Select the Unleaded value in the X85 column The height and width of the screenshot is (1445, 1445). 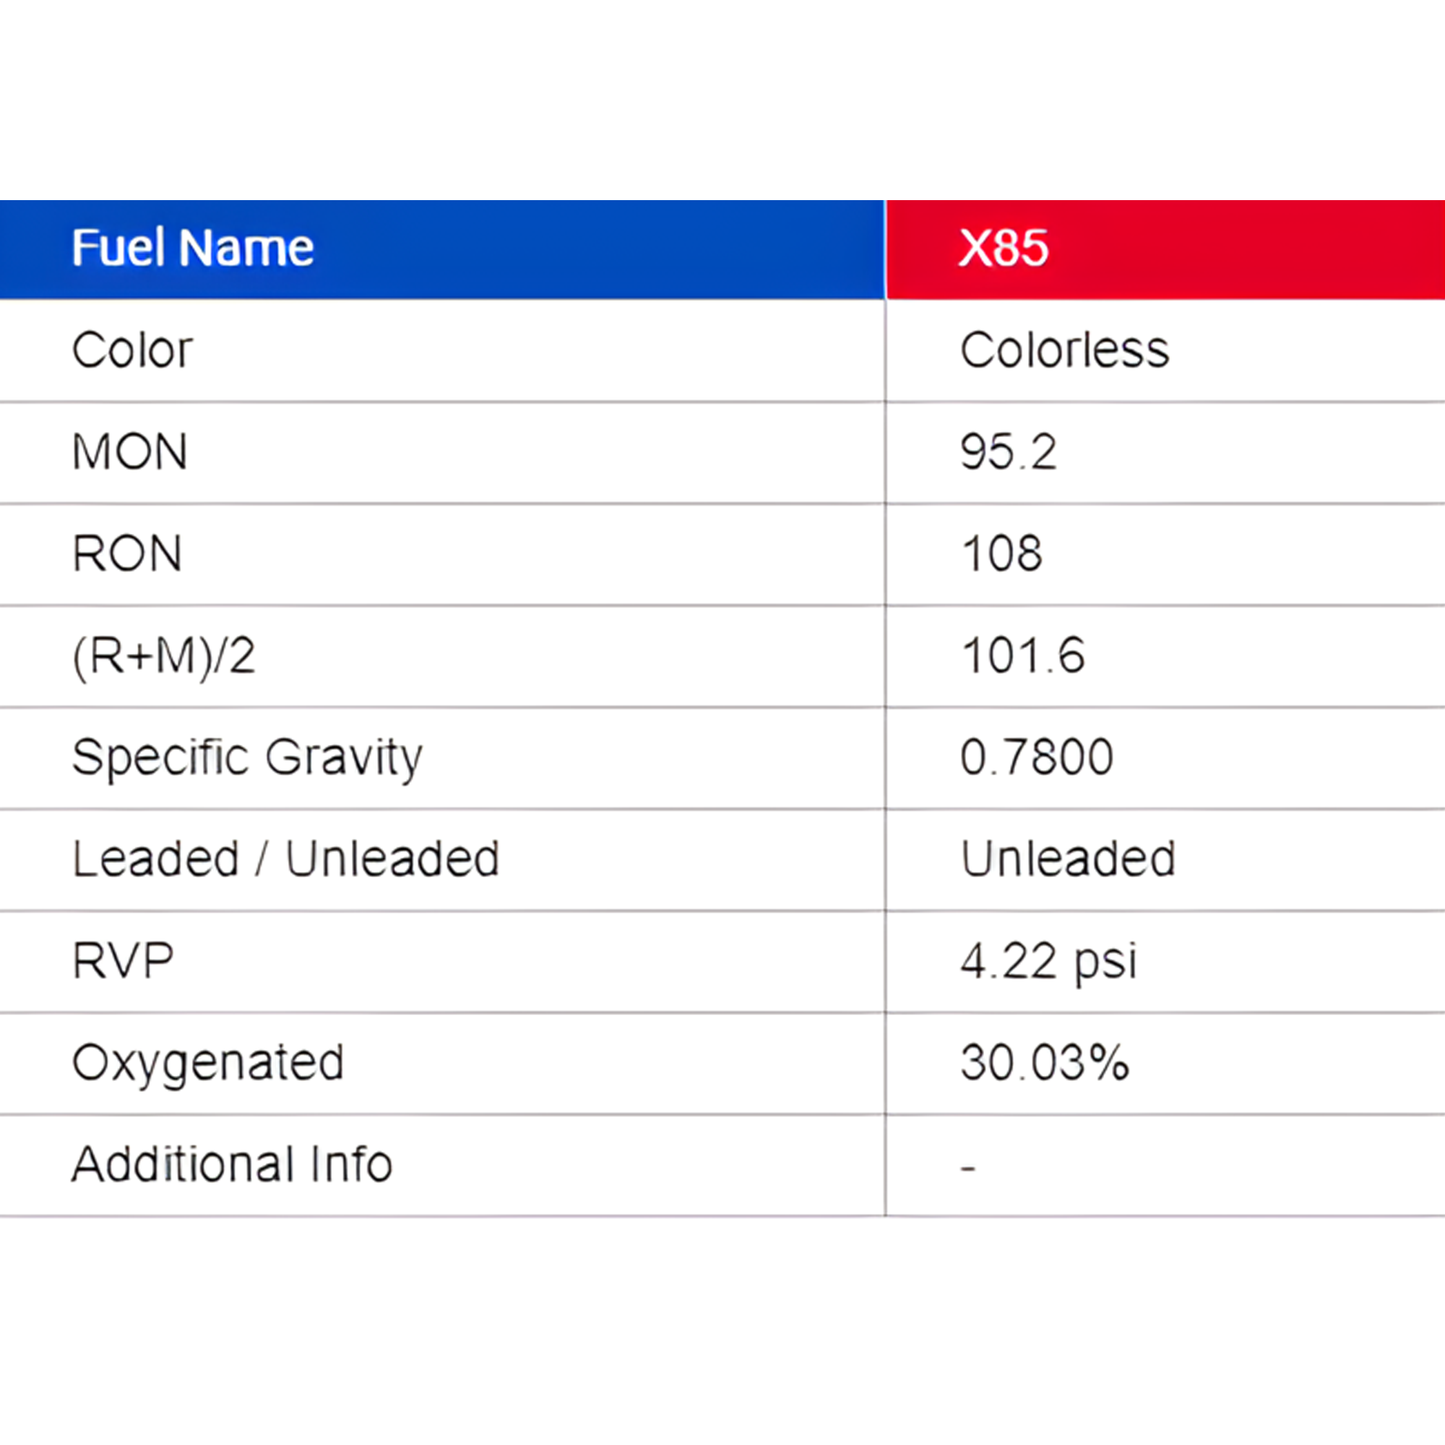(1068, 859)
